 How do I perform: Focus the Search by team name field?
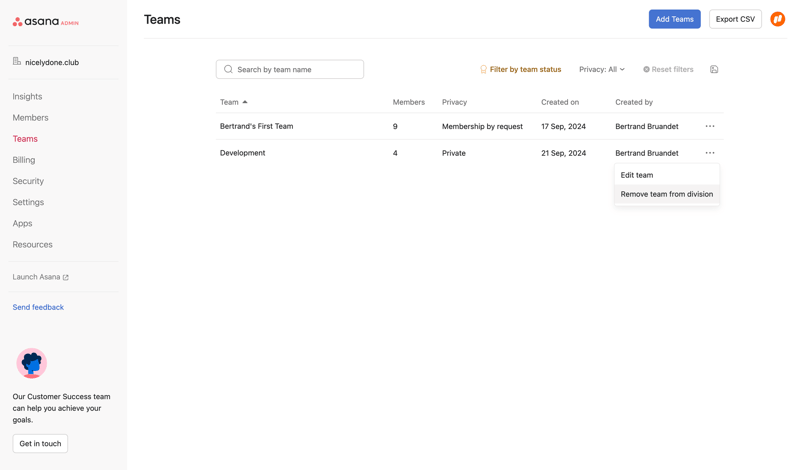point(290,69)
